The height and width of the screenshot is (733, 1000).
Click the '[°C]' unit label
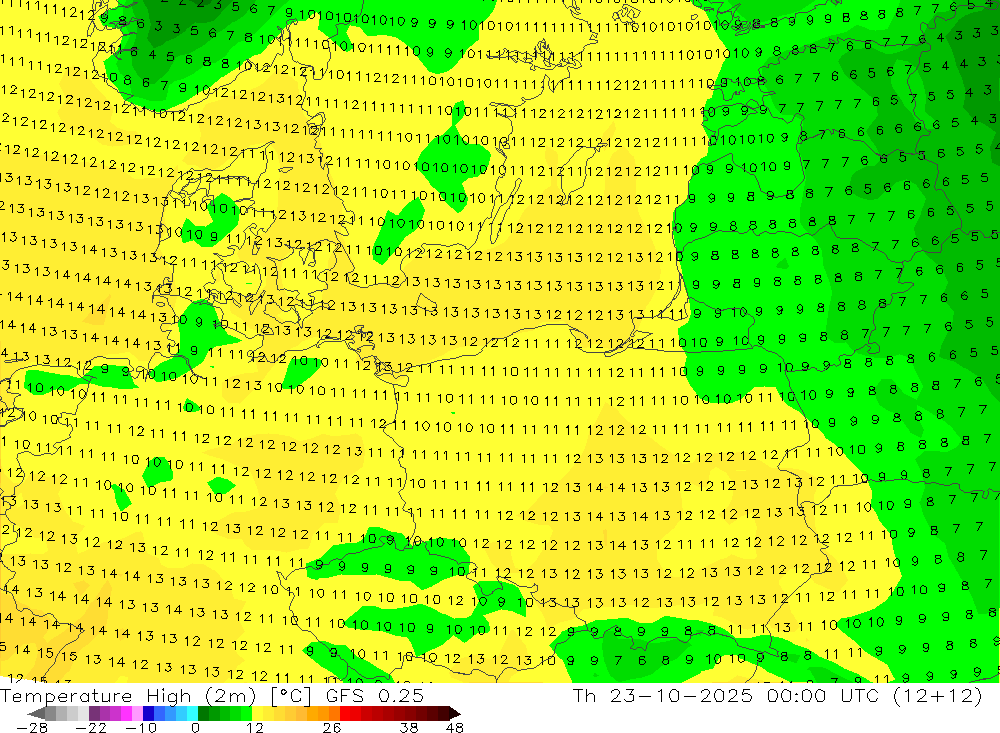[291, 696]
